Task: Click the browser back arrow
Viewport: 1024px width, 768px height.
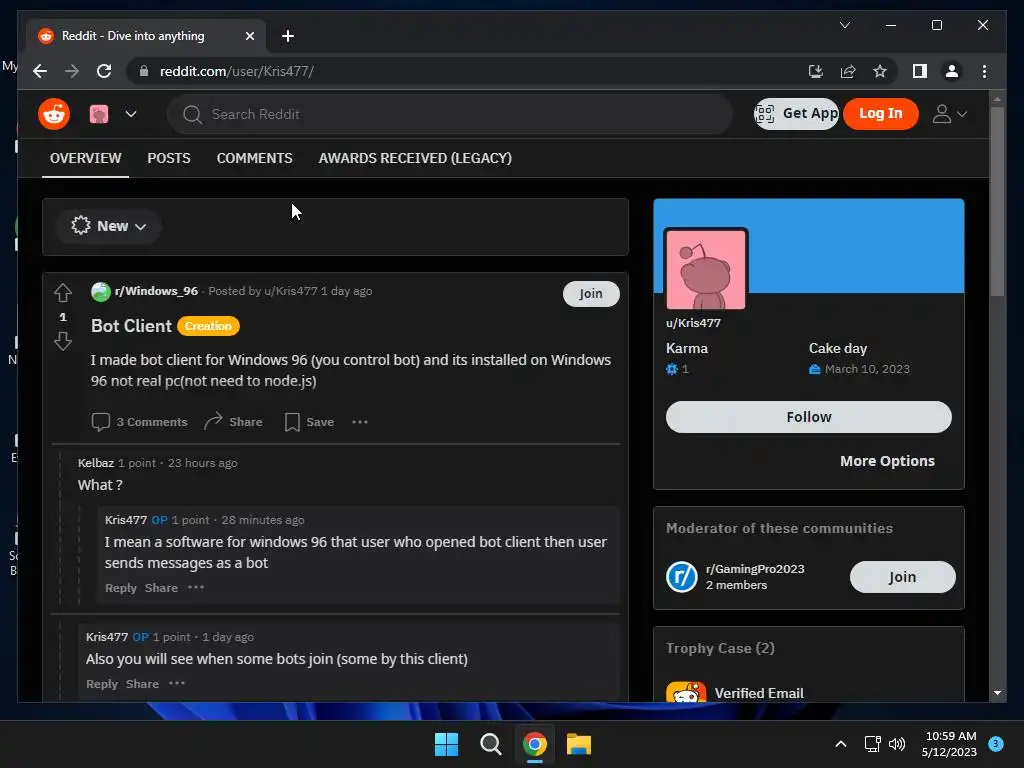Action: 40,71
